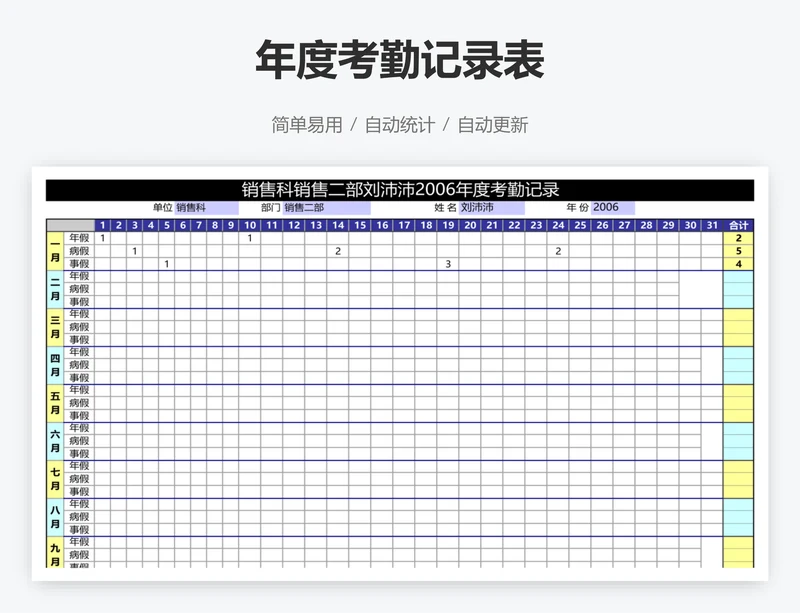This screenshot has height=613, width=800.
Task: Click the 五月 month label
Action: [x=55, y=403]
